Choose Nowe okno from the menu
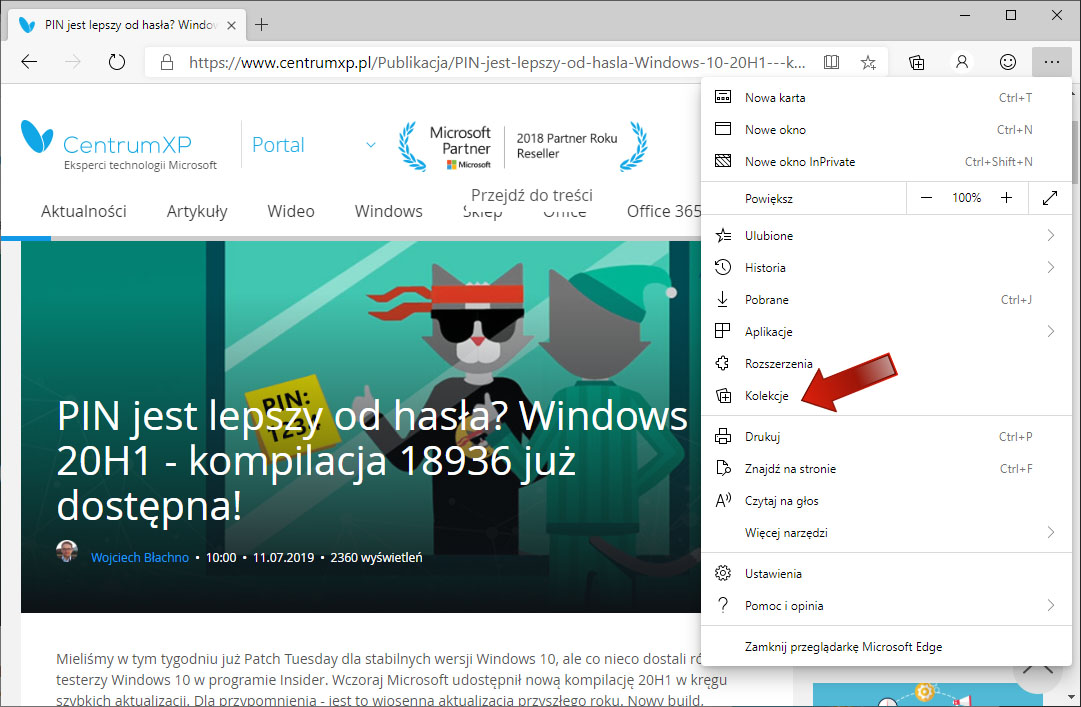The width and height of the screenshot is (1081, 707). point(886,129)
